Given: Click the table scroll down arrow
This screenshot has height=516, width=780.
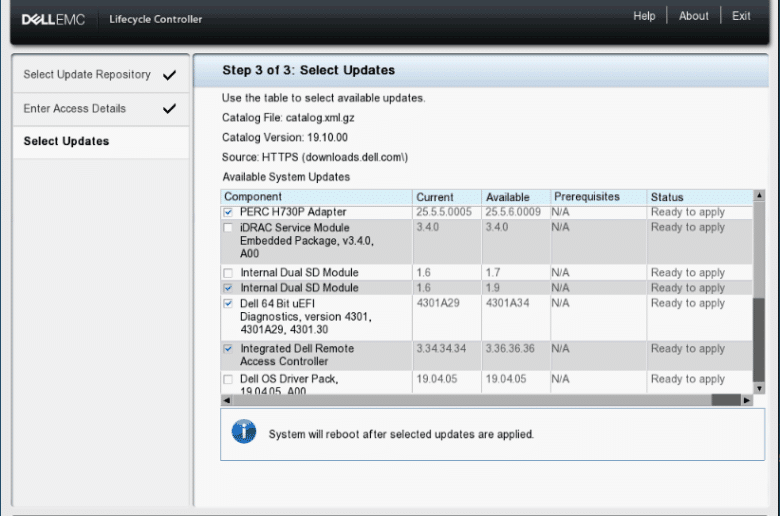Looking at the screenshot, I should [x=759, y=388].
